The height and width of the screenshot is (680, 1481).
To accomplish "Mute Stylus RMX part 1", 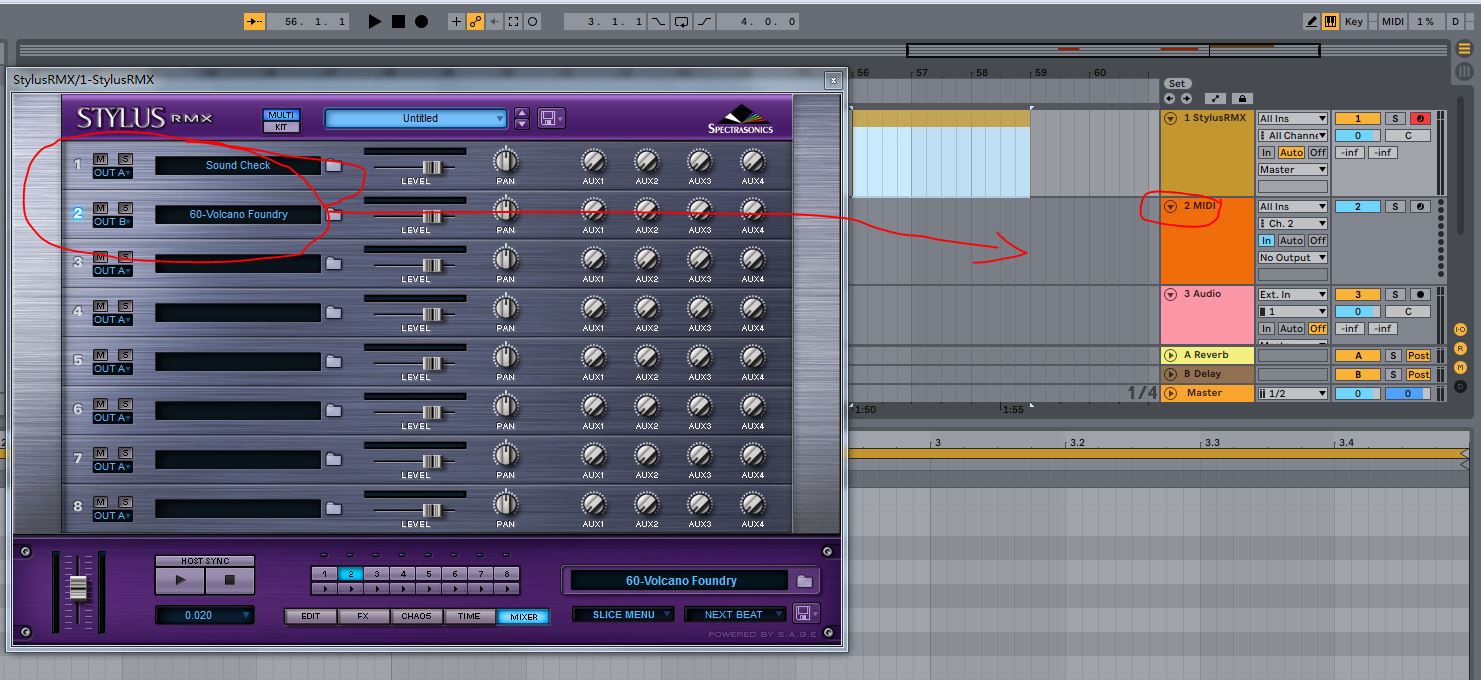I will [x=101, y=158].
